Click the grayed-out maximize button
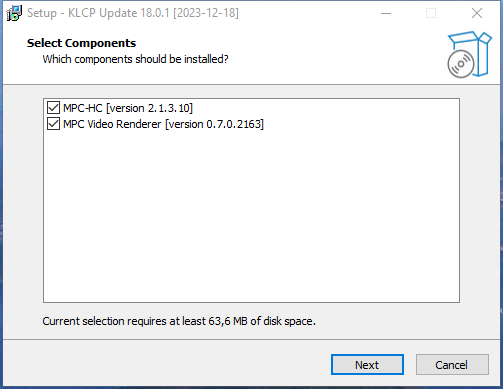Screen dimensions: 503x389 (x=431, y=13)
